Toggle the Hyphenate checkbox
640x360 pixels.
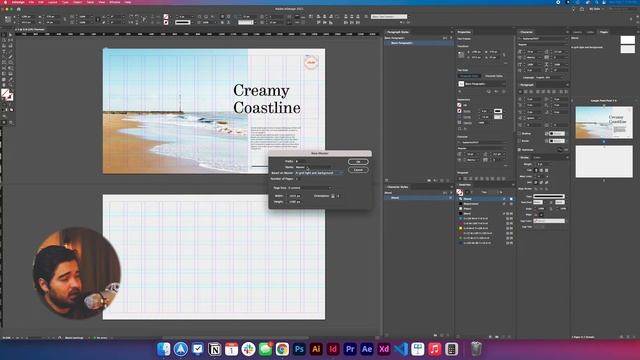519,149
